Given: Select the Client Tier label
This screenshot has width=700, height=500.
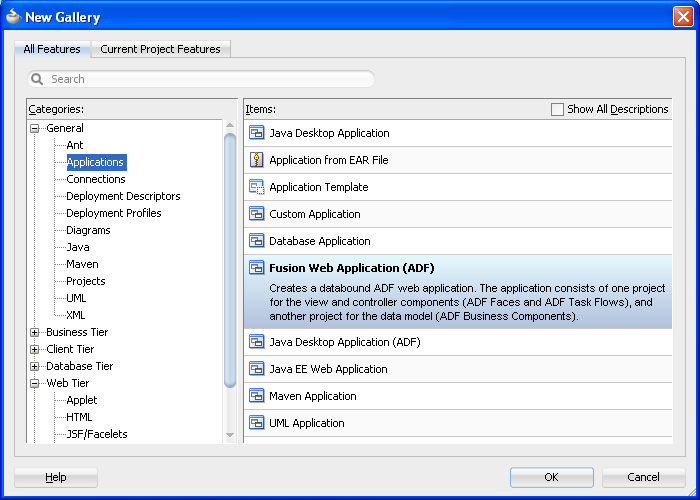Looking at the screenshot, I should coord(70,349).
